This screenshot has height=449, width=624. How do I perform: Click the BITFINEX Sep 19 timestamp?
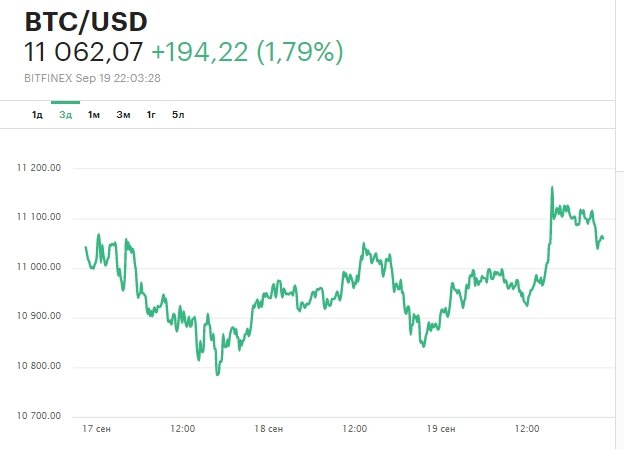pyautogui.click(x=106, y=77)
